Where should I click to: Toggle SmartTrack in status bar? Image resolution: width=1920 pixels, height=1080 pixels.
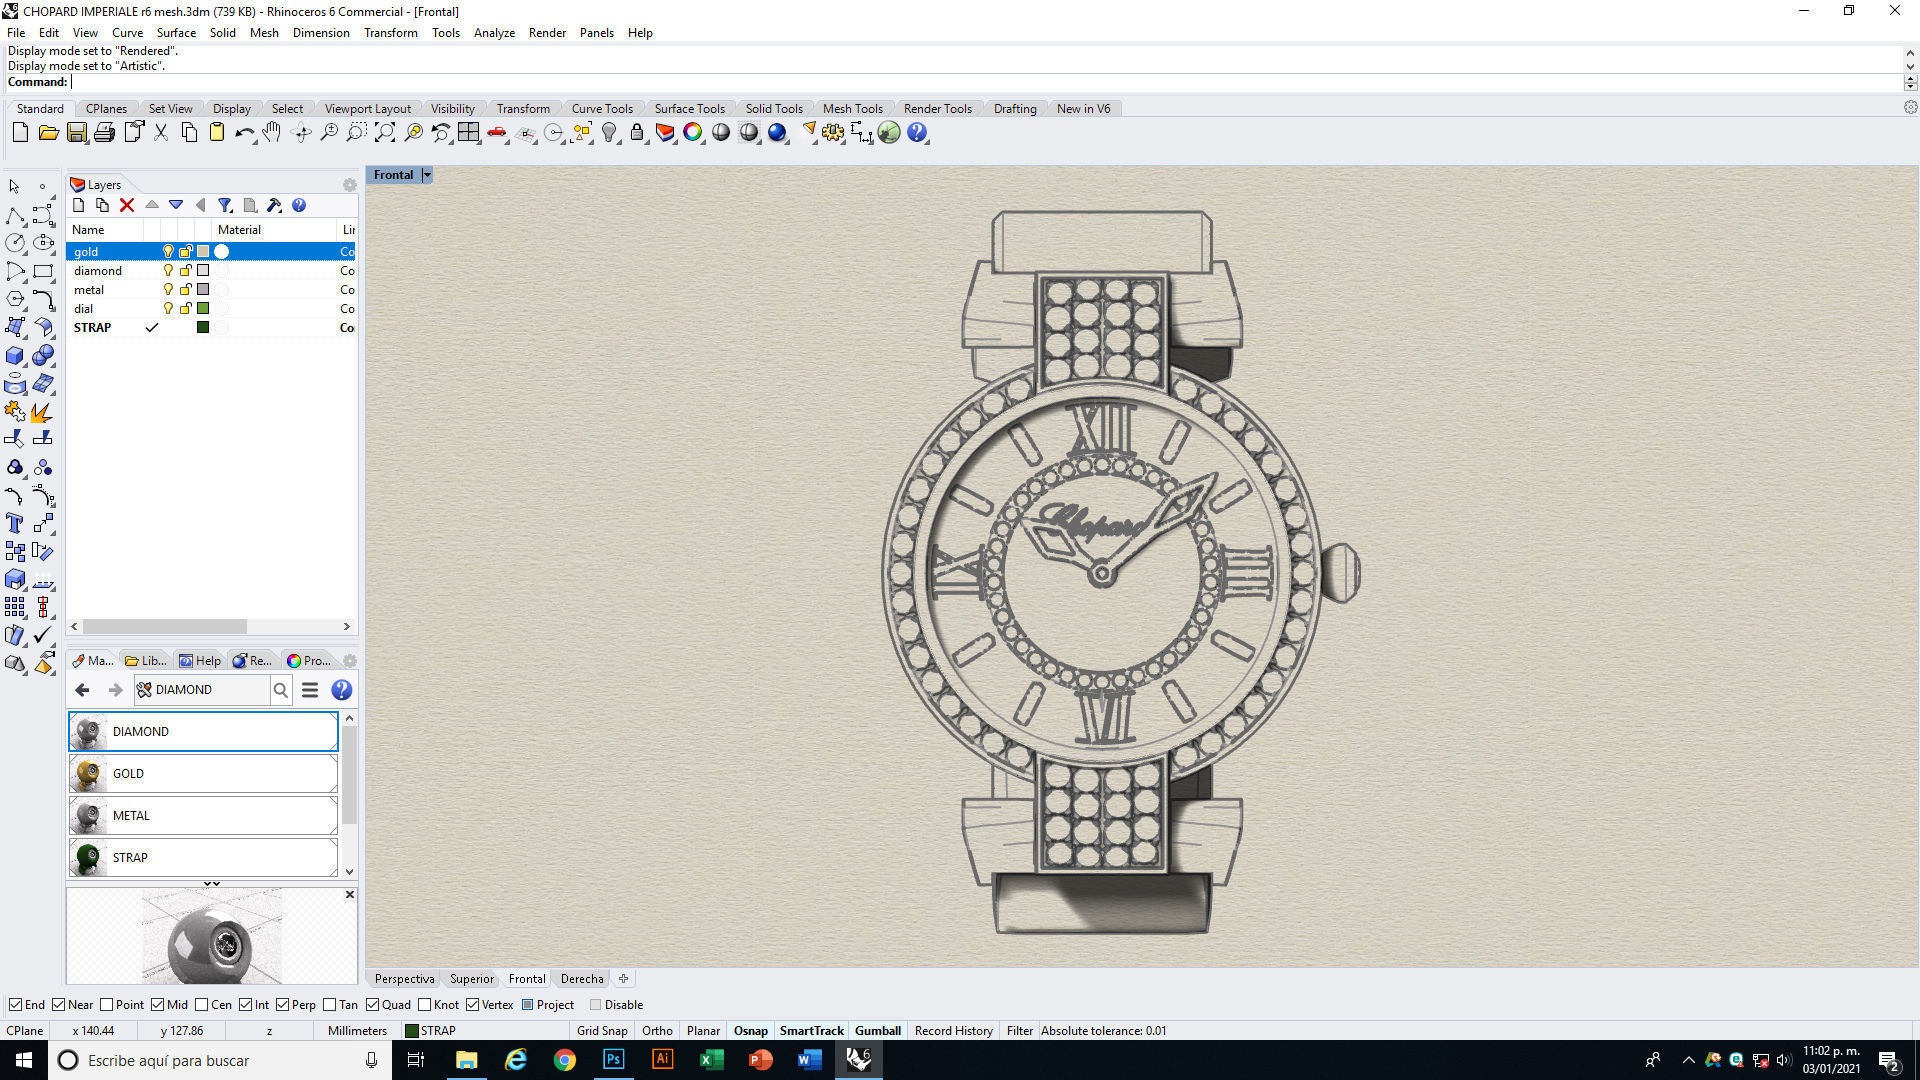(812, 1031)
